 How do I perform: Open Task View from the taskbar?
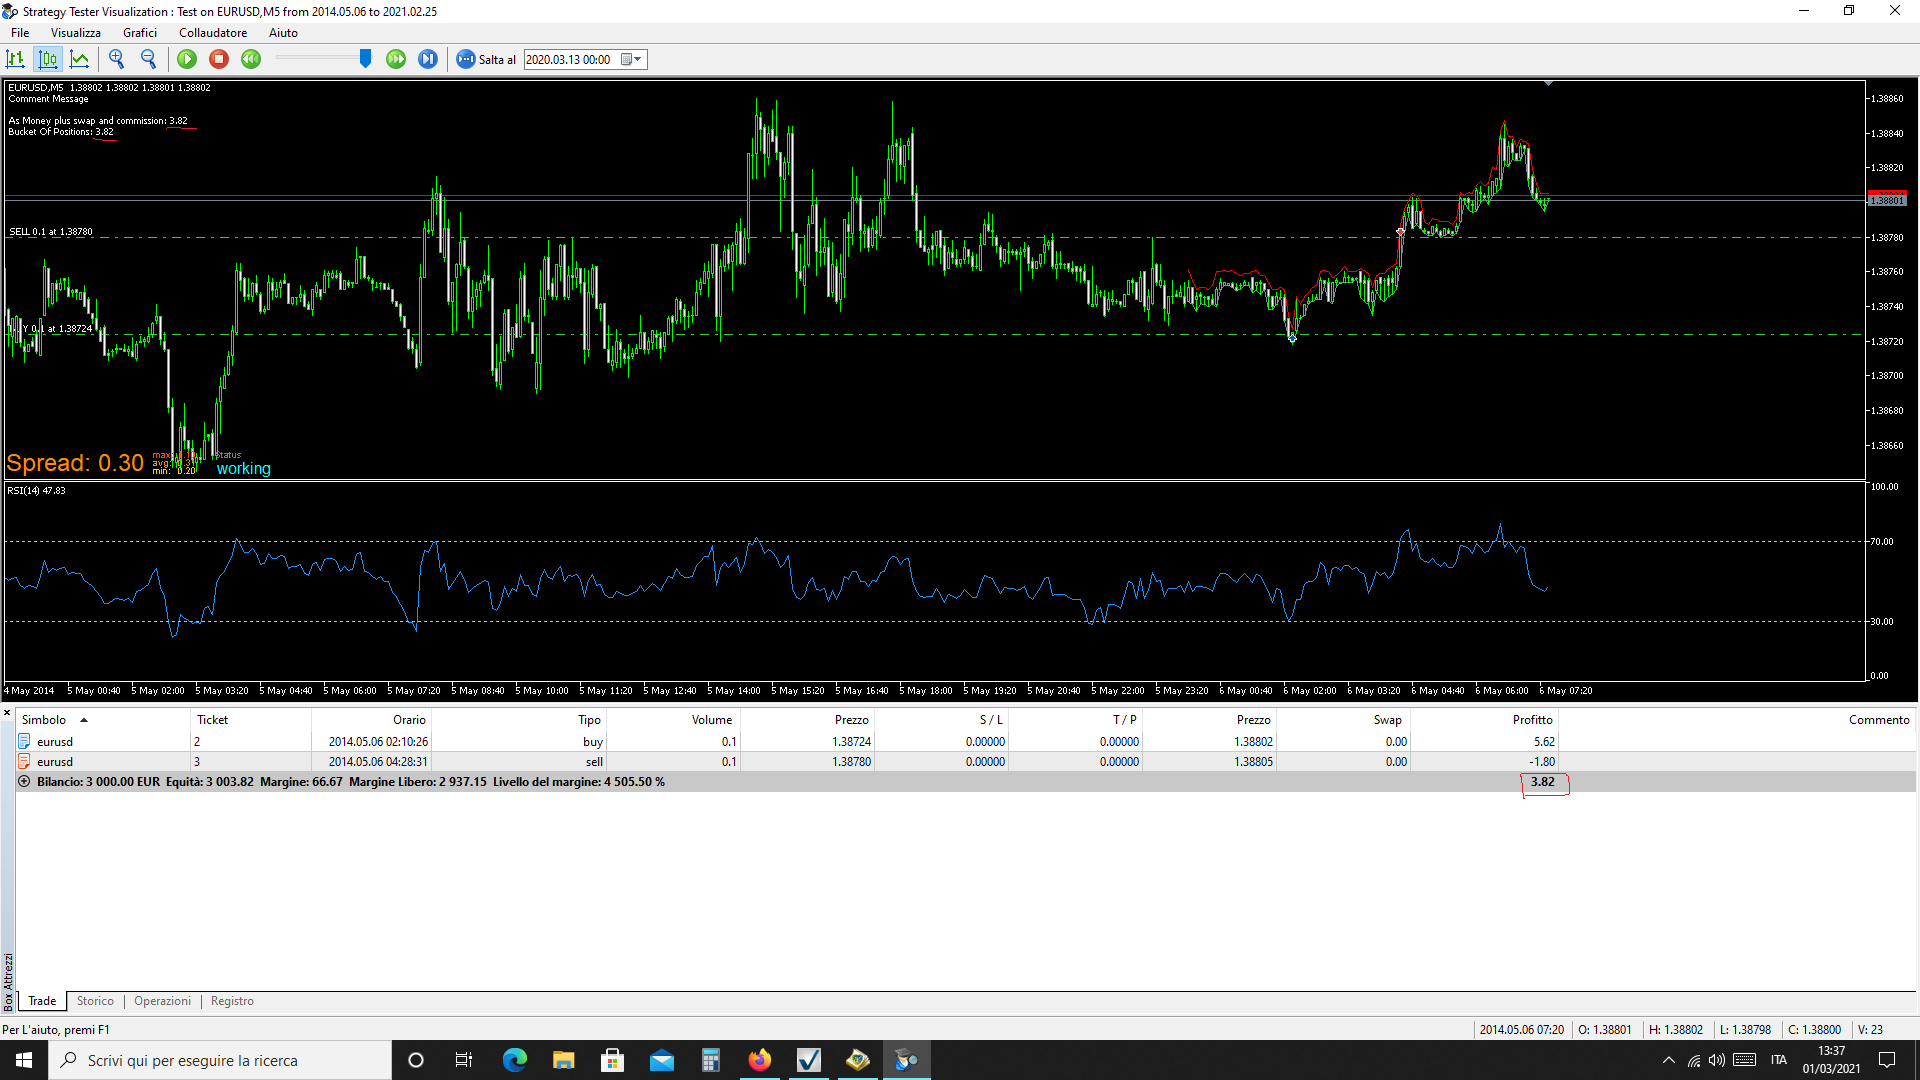tap(464, 1060)
